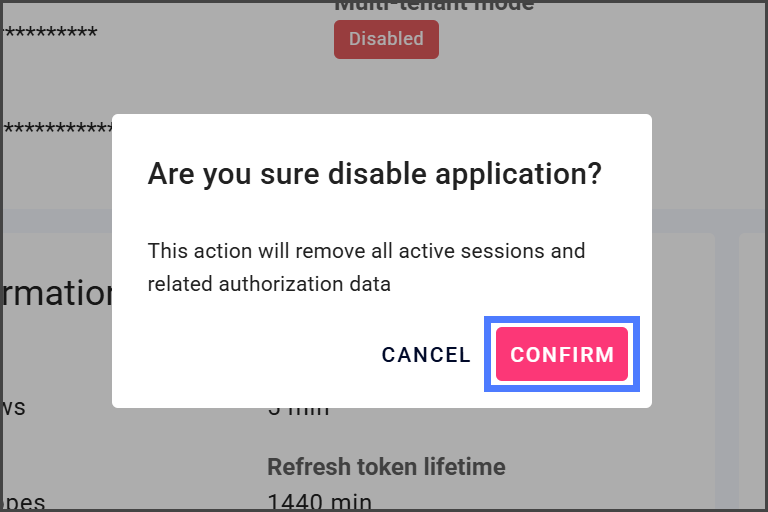
Task: Click the truncated "pes" label
Action: (x=25, y=500)
